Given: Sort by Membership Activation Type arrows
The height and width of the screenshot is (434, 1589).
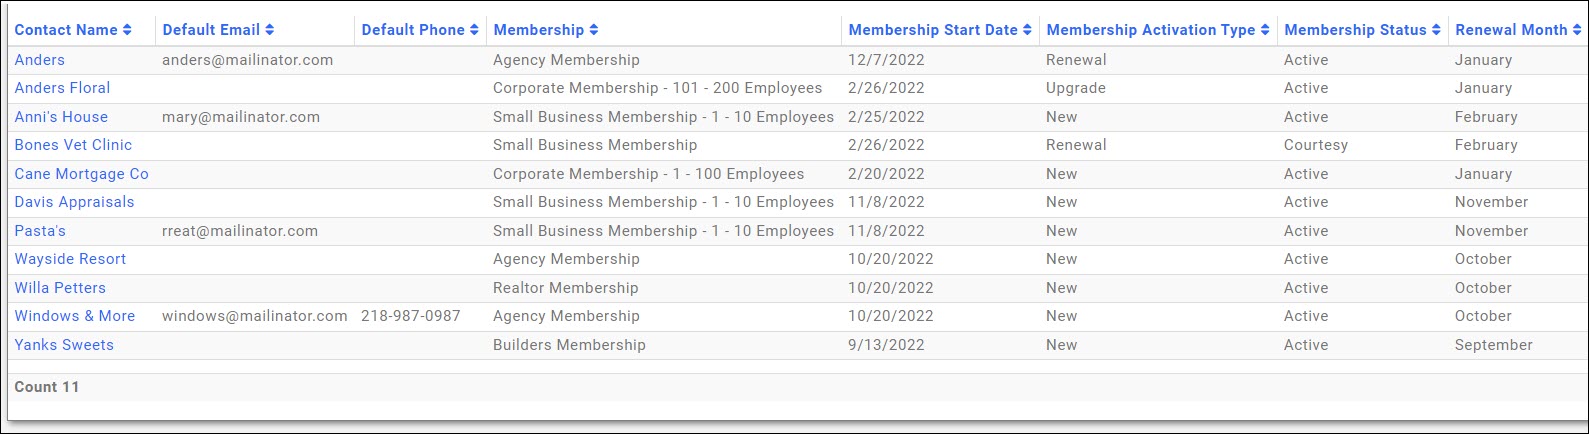Looking at the screenshot, I should [1265, 30].
